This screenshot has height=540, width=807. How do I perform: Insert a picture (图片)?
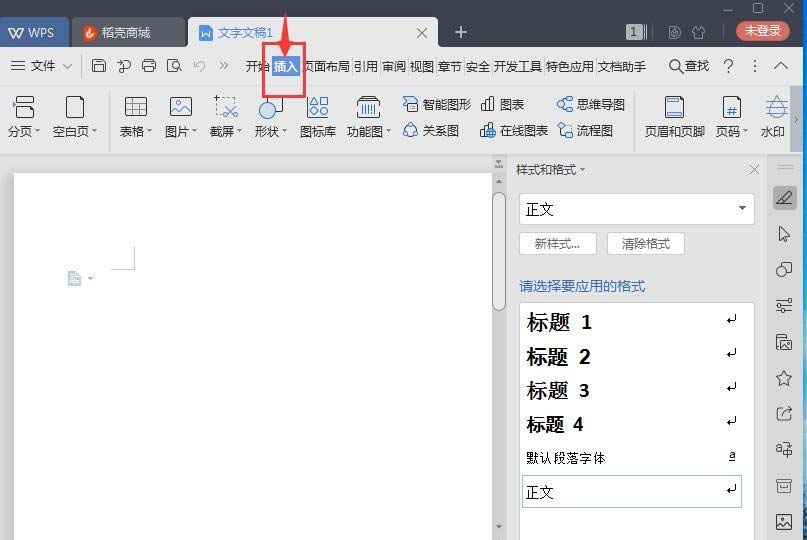coord(181,117)
